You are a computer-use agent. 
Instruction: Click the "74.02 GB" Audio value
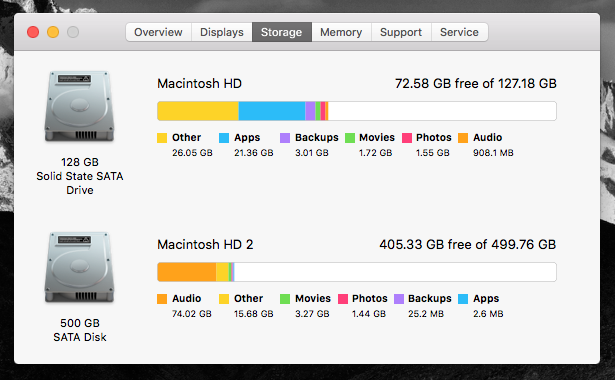point(192,314)
